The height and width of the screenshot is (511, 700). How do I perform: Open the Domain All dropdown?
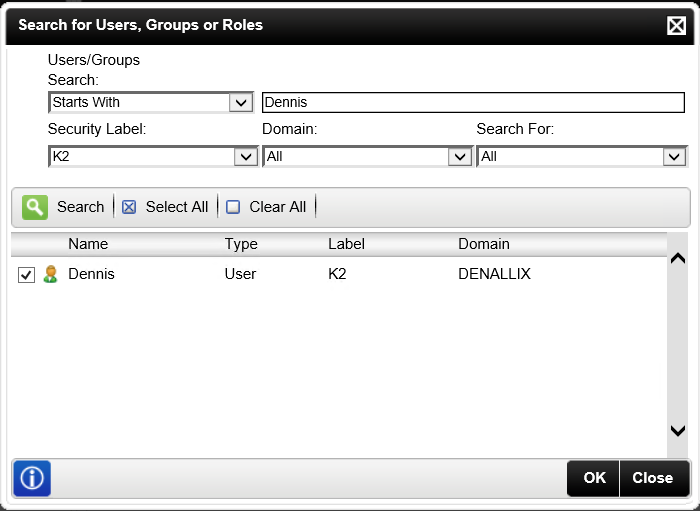point(367,157)
